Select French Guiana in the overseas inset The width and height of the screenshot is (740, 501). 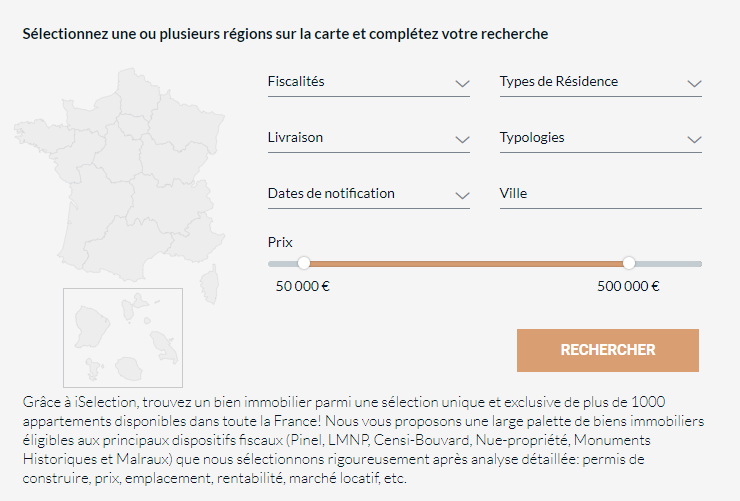(x=91, y=326)
